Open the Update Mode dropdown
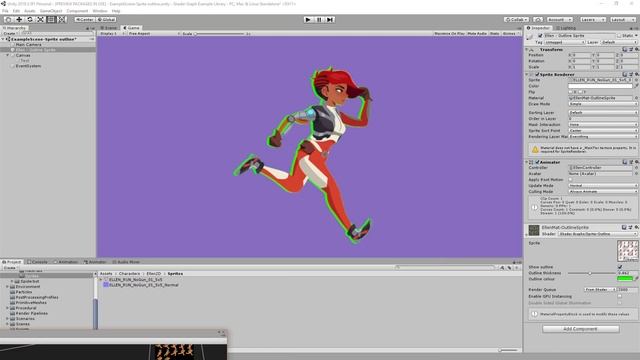Viewport: 640px width, 360px height. (x=603, y=186)
